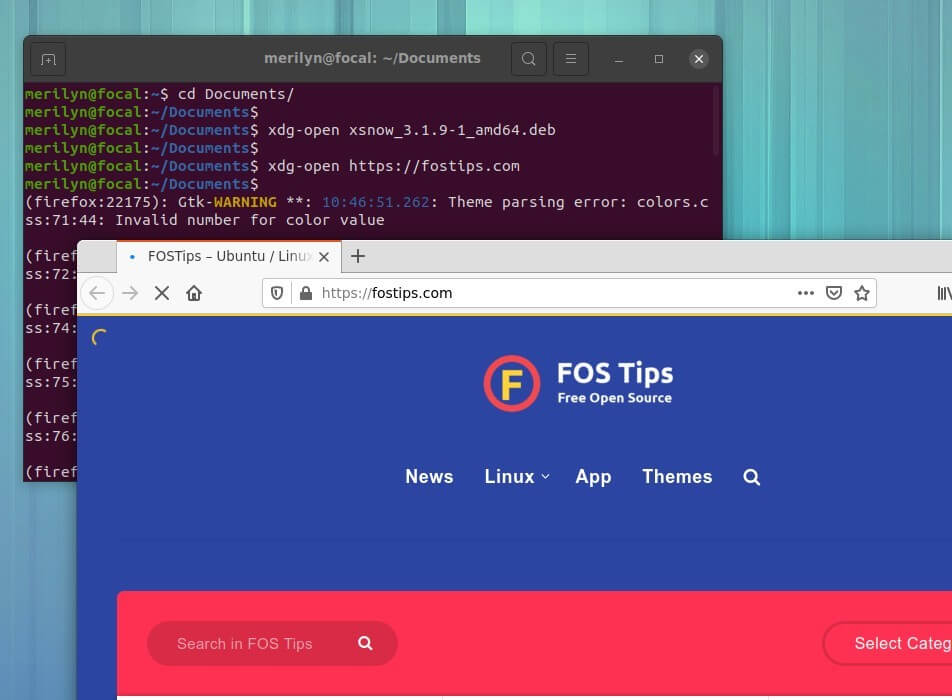Open tracking protection shield icon
952x700 pixels.
278,293
